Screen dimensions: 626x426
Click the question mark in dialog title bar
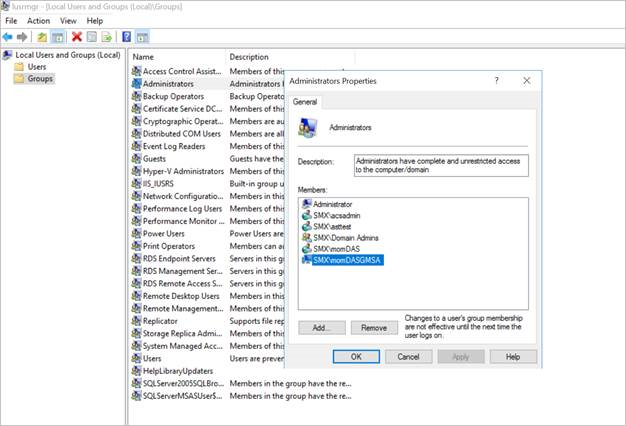[496, 81]
